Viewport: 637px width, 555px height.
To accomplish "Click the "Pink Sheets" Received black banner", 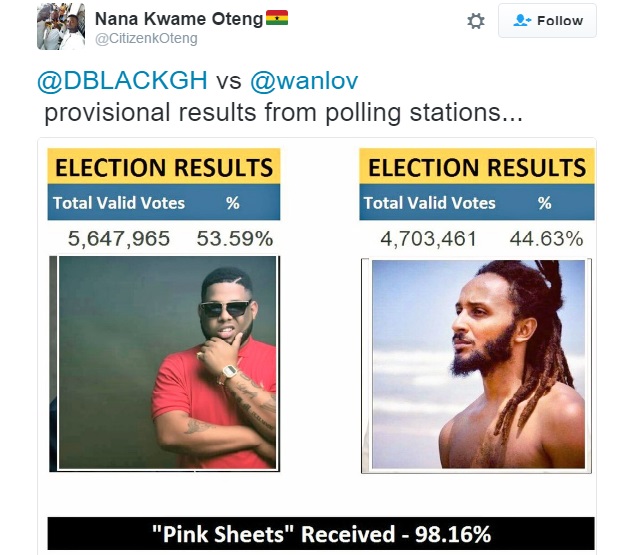I will [321, 533].
